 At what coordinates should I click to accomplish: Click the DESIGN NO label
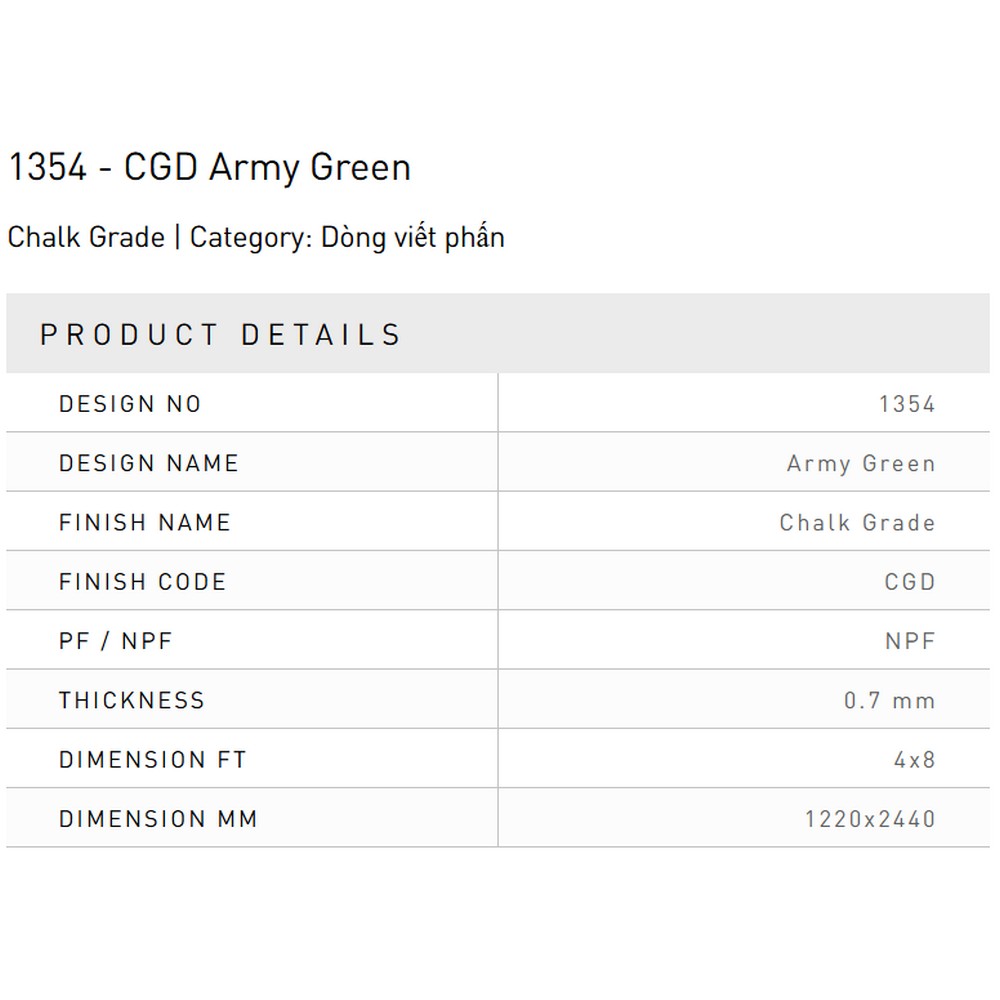pos(130,404)
